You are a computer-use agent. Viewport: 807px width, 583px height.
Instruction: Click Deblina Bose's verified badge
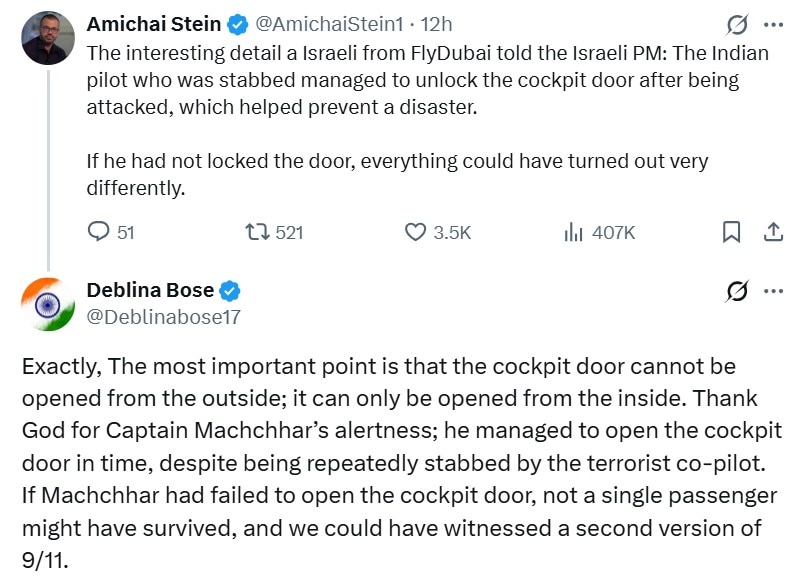coord(230,291)
